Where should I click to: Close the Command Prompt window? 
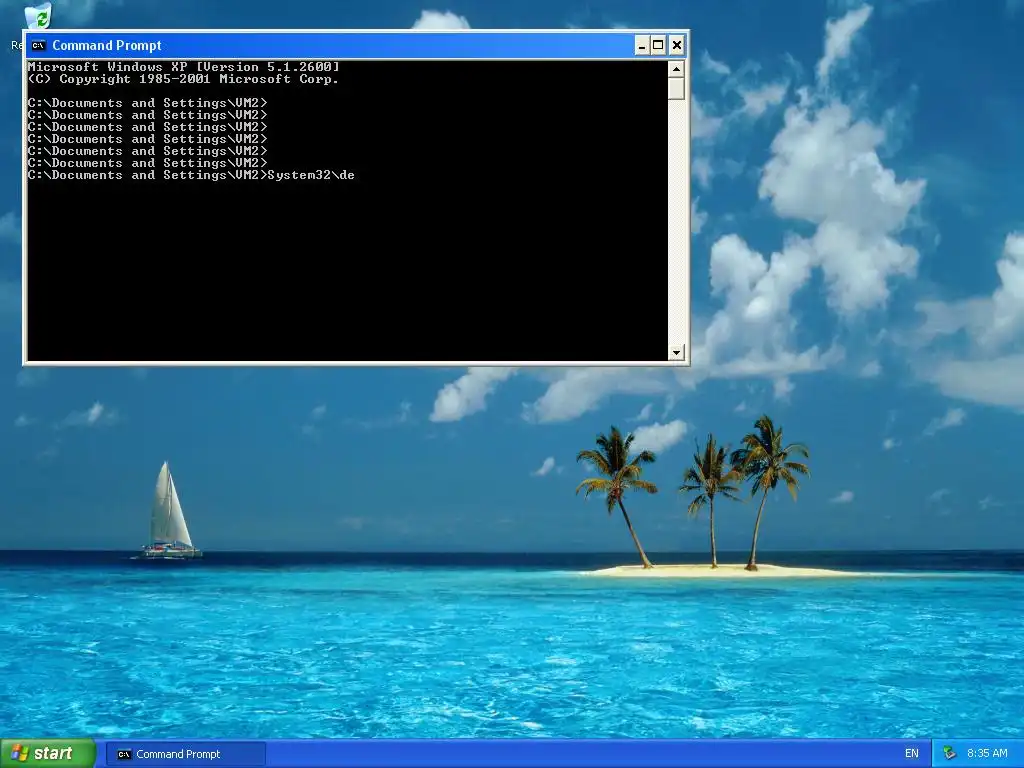click(x=677, y=45)
